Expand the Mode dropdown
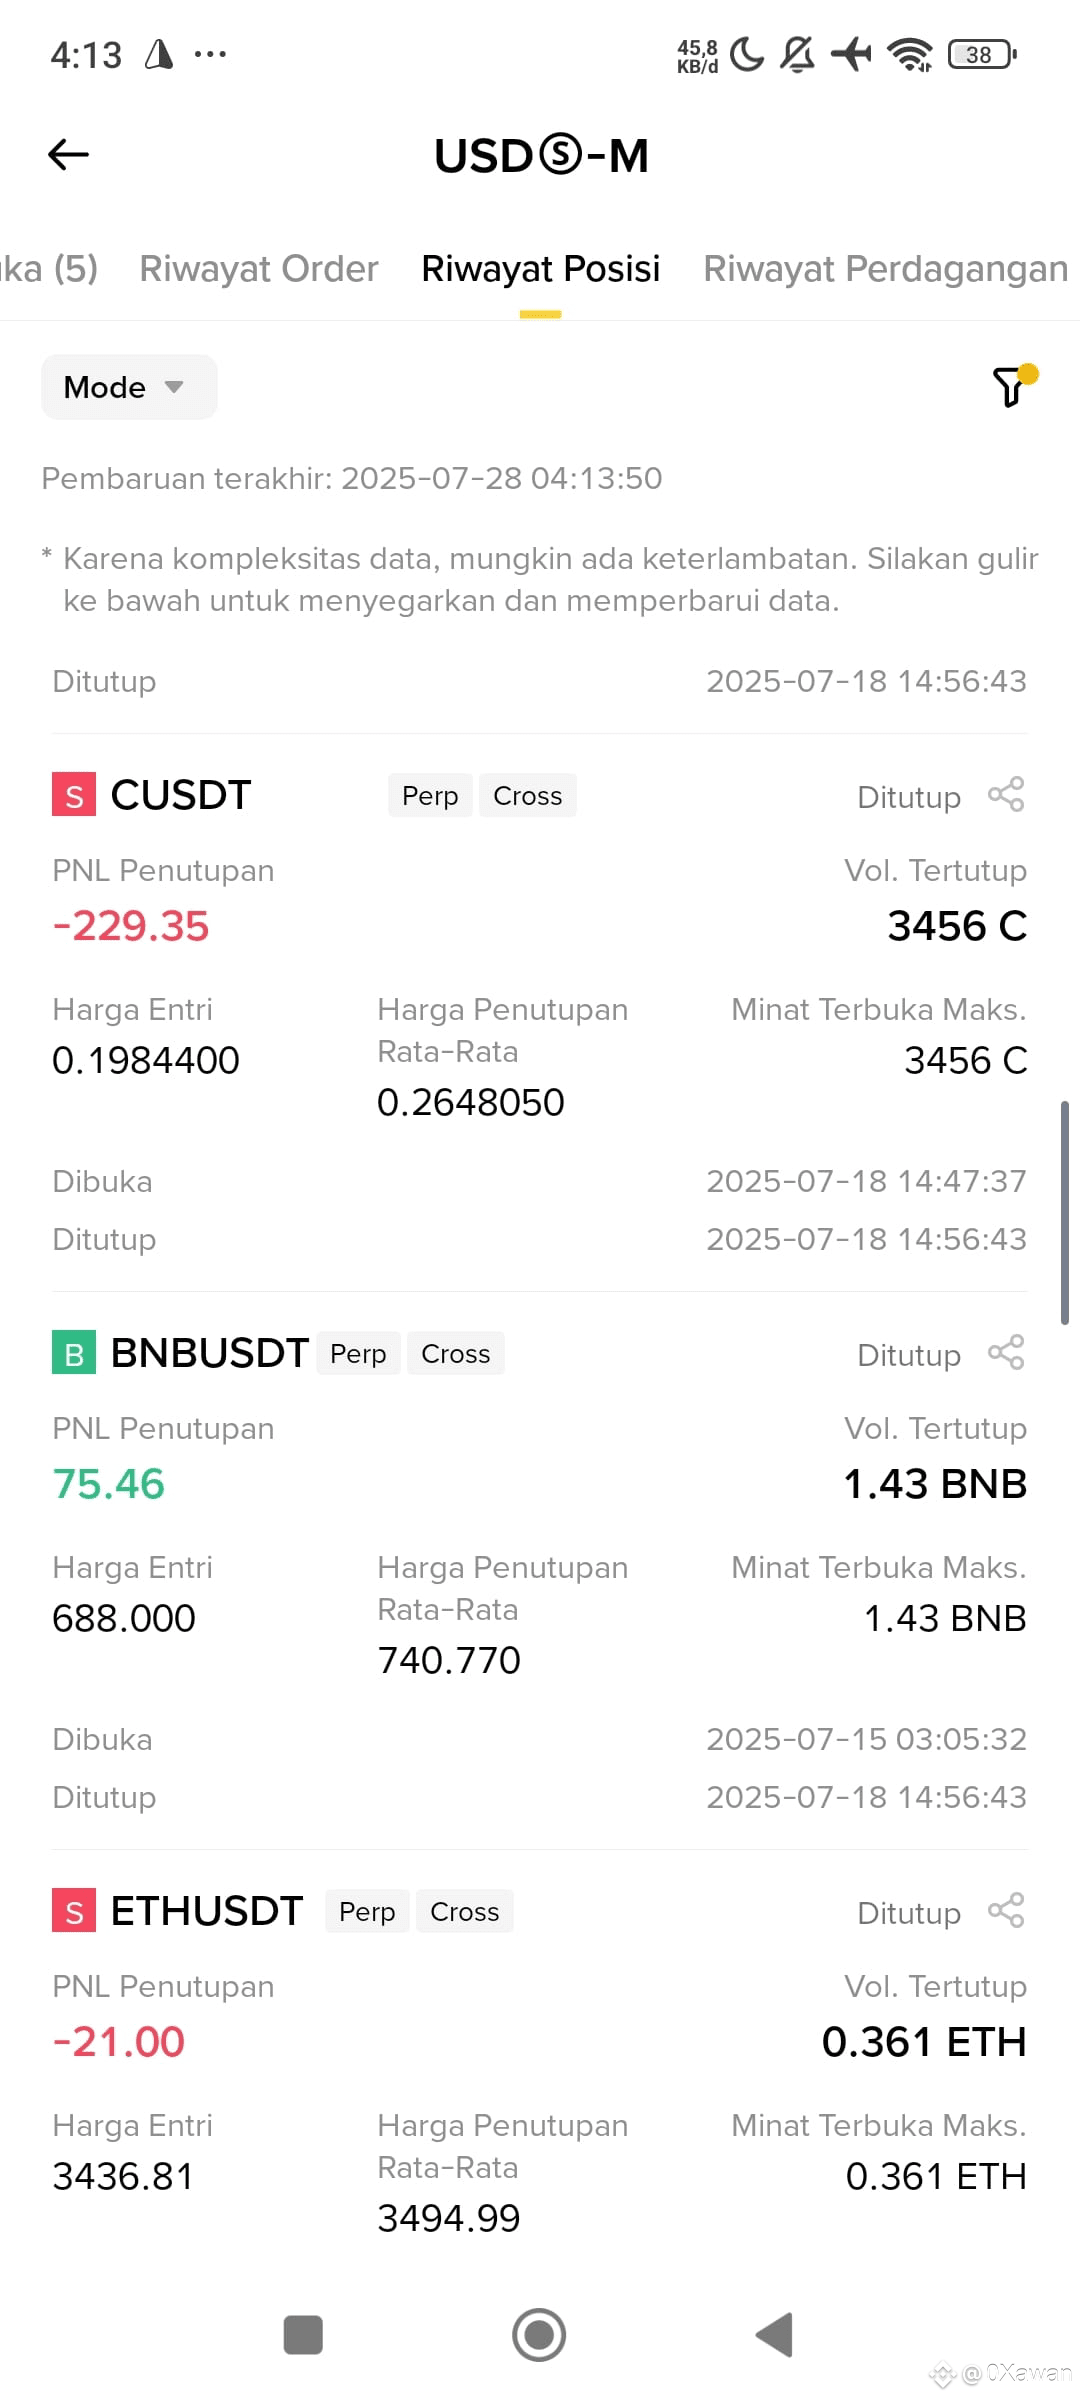 click(128, 387)
